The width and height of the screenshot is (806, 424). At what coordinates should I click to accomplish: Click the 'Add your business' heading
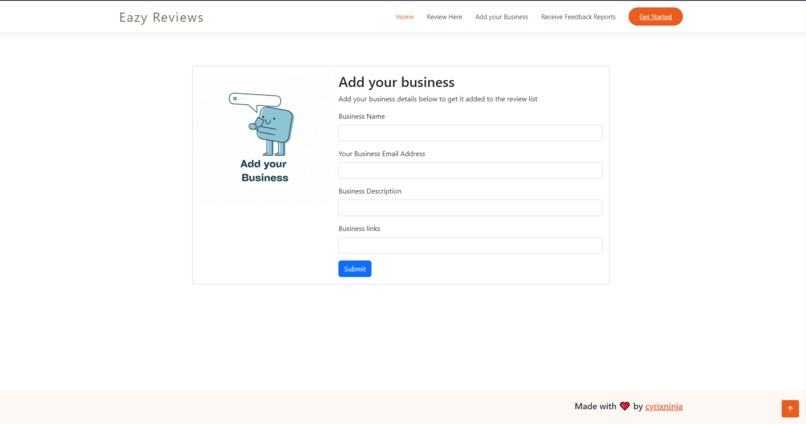pyautogui.click(x=396, y=82)
